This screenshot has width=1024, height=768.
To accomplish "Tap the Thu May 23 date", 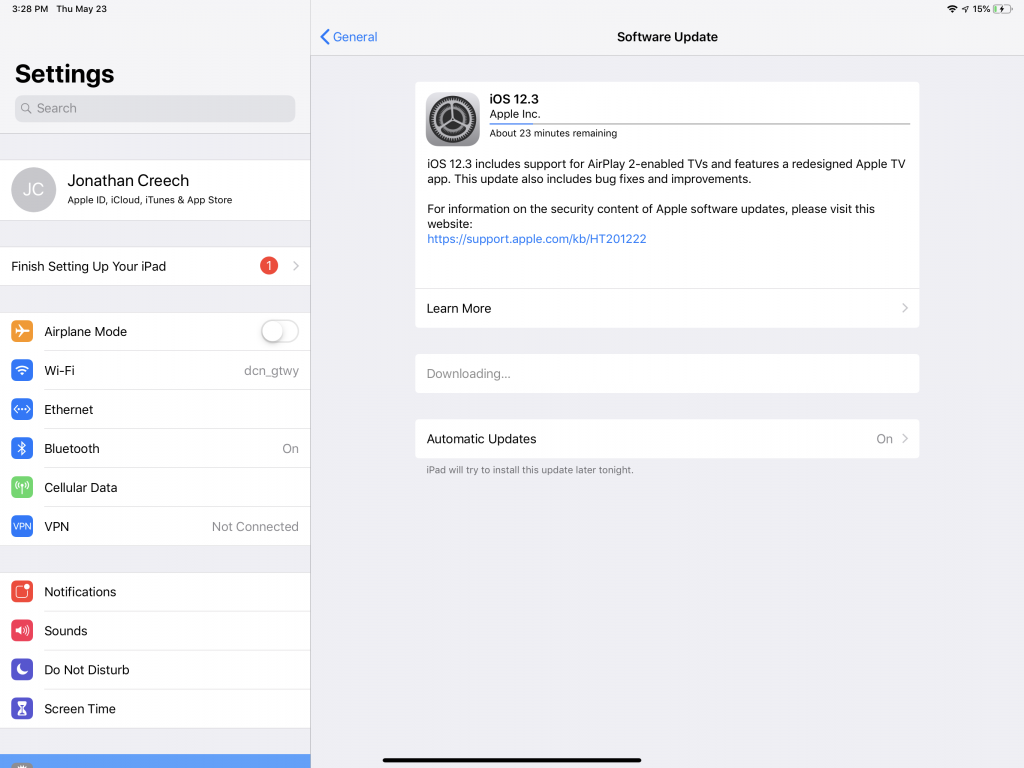I will click(82, 9).
